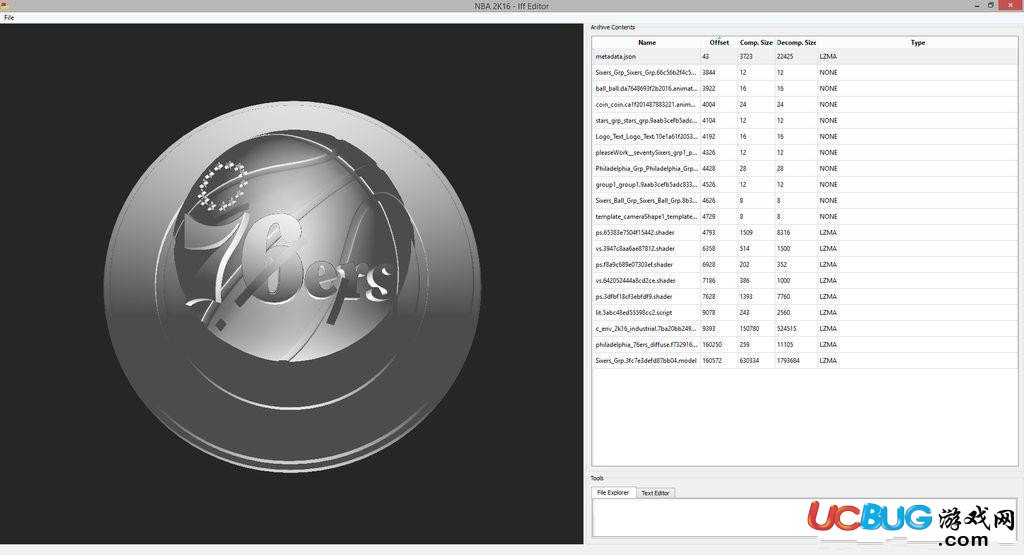
Task: Click compressed size value 630334
Action: click(x=750, y=360)
